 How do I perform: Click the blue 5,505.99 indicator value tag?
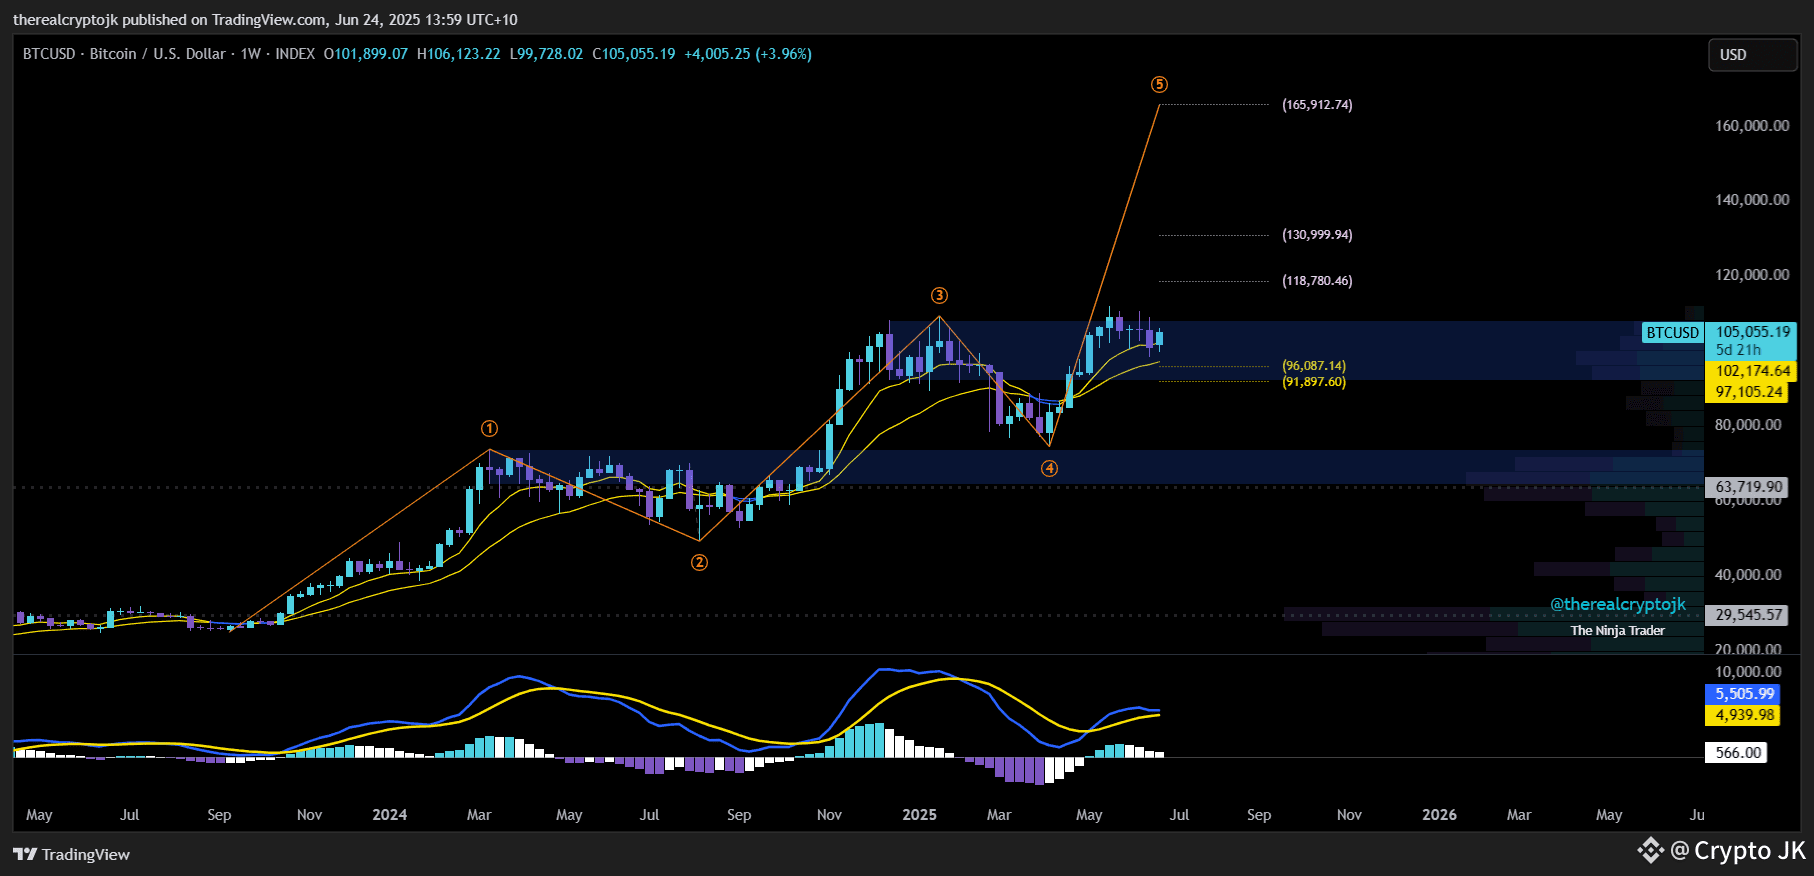click(x=1745, y=694)
